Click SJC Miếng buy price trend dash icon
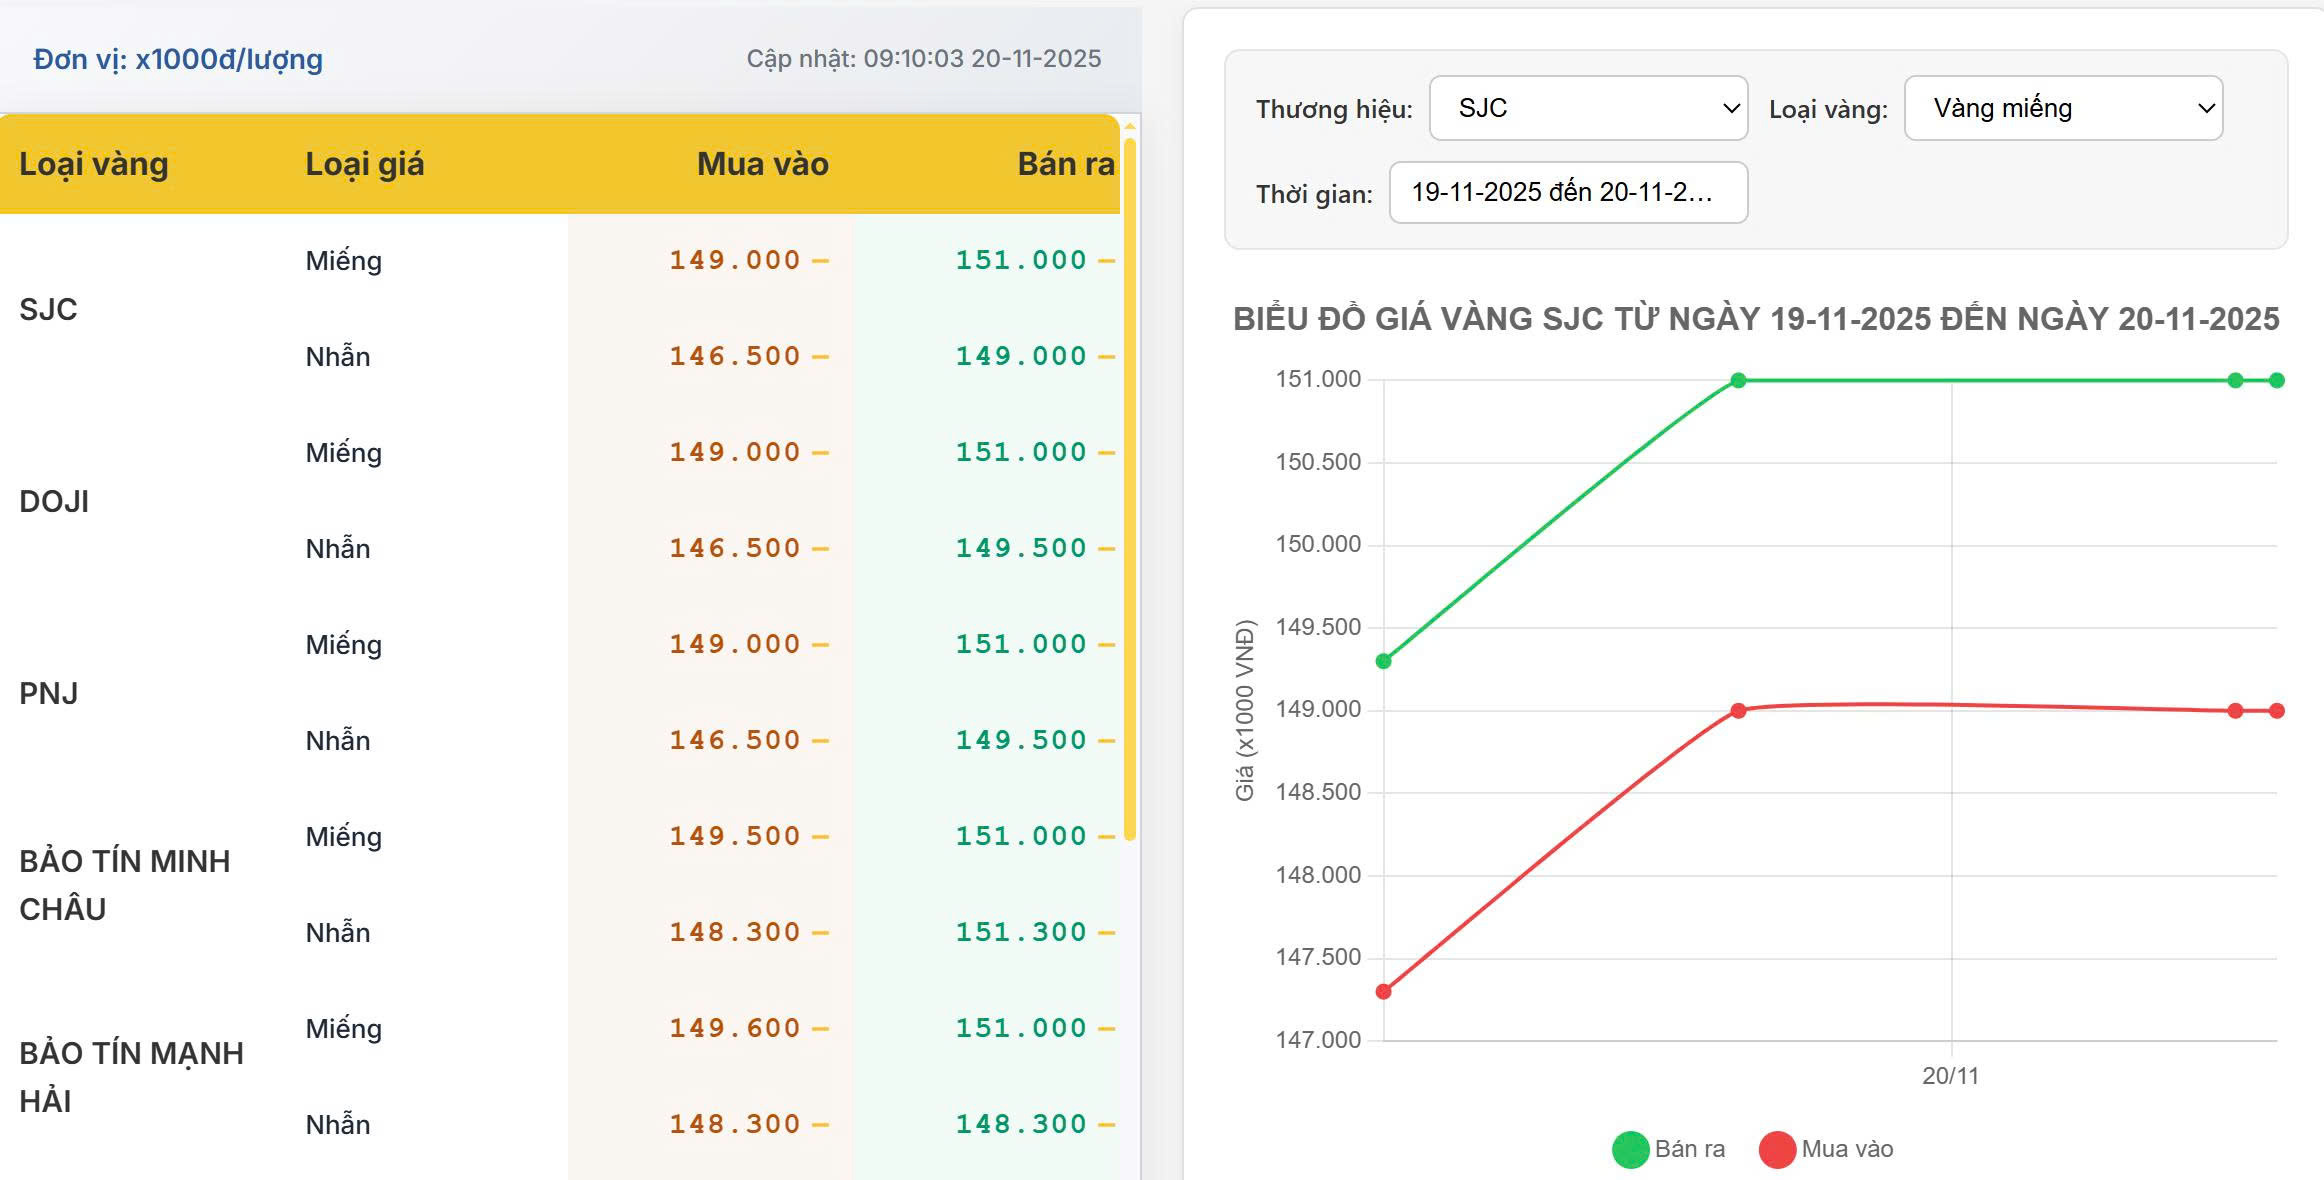 pyautogui.click(x=821, y=261)
